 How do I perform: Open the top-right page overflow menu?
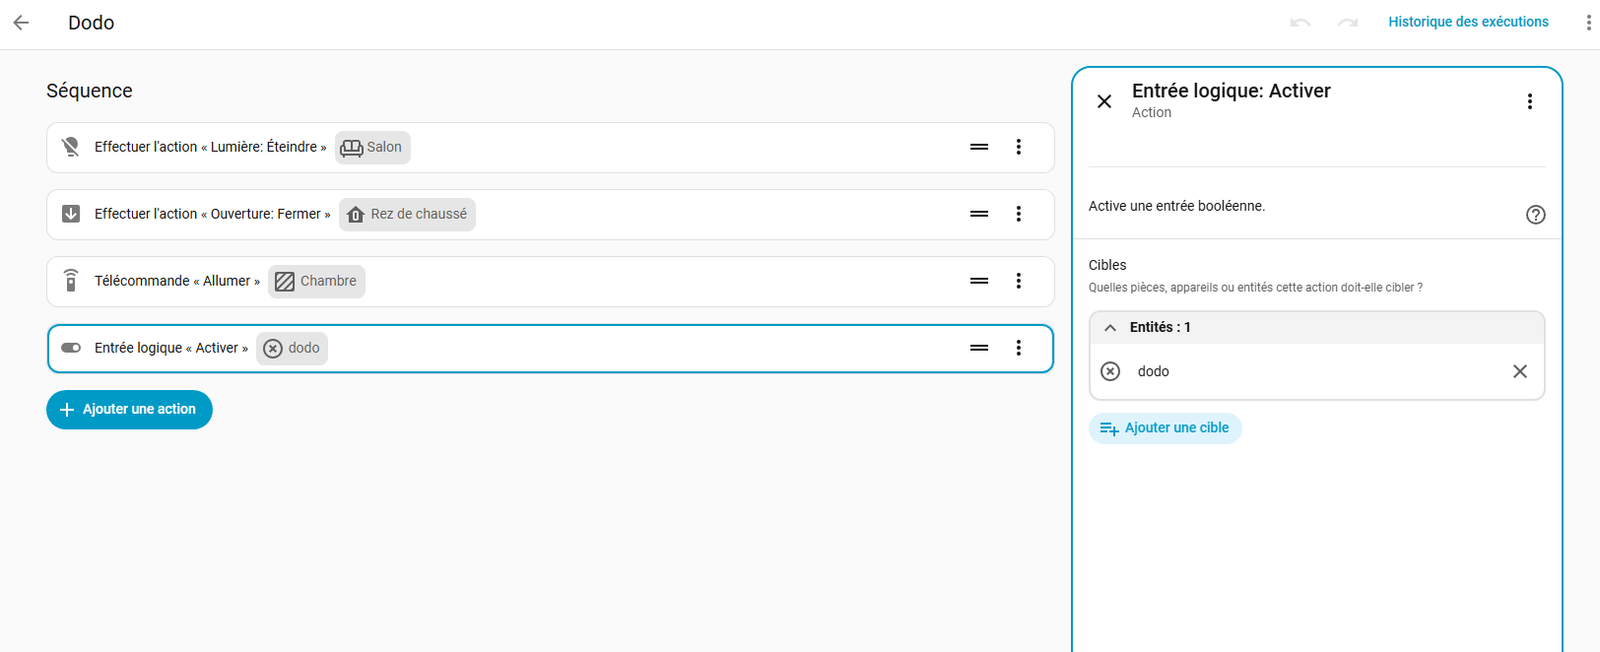[x=1588, y=22]
